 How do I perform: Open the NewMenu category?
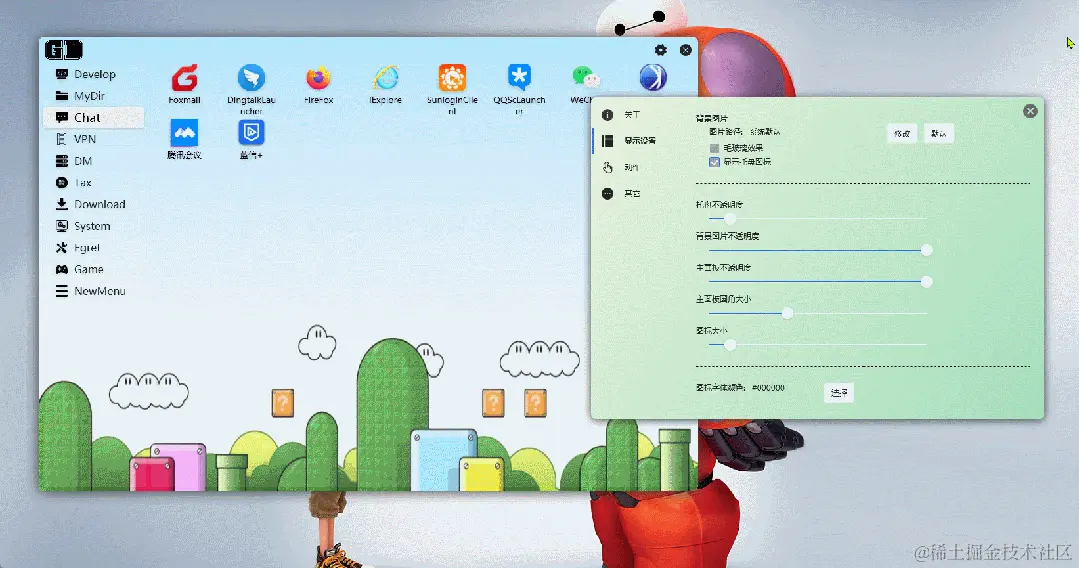94,291
